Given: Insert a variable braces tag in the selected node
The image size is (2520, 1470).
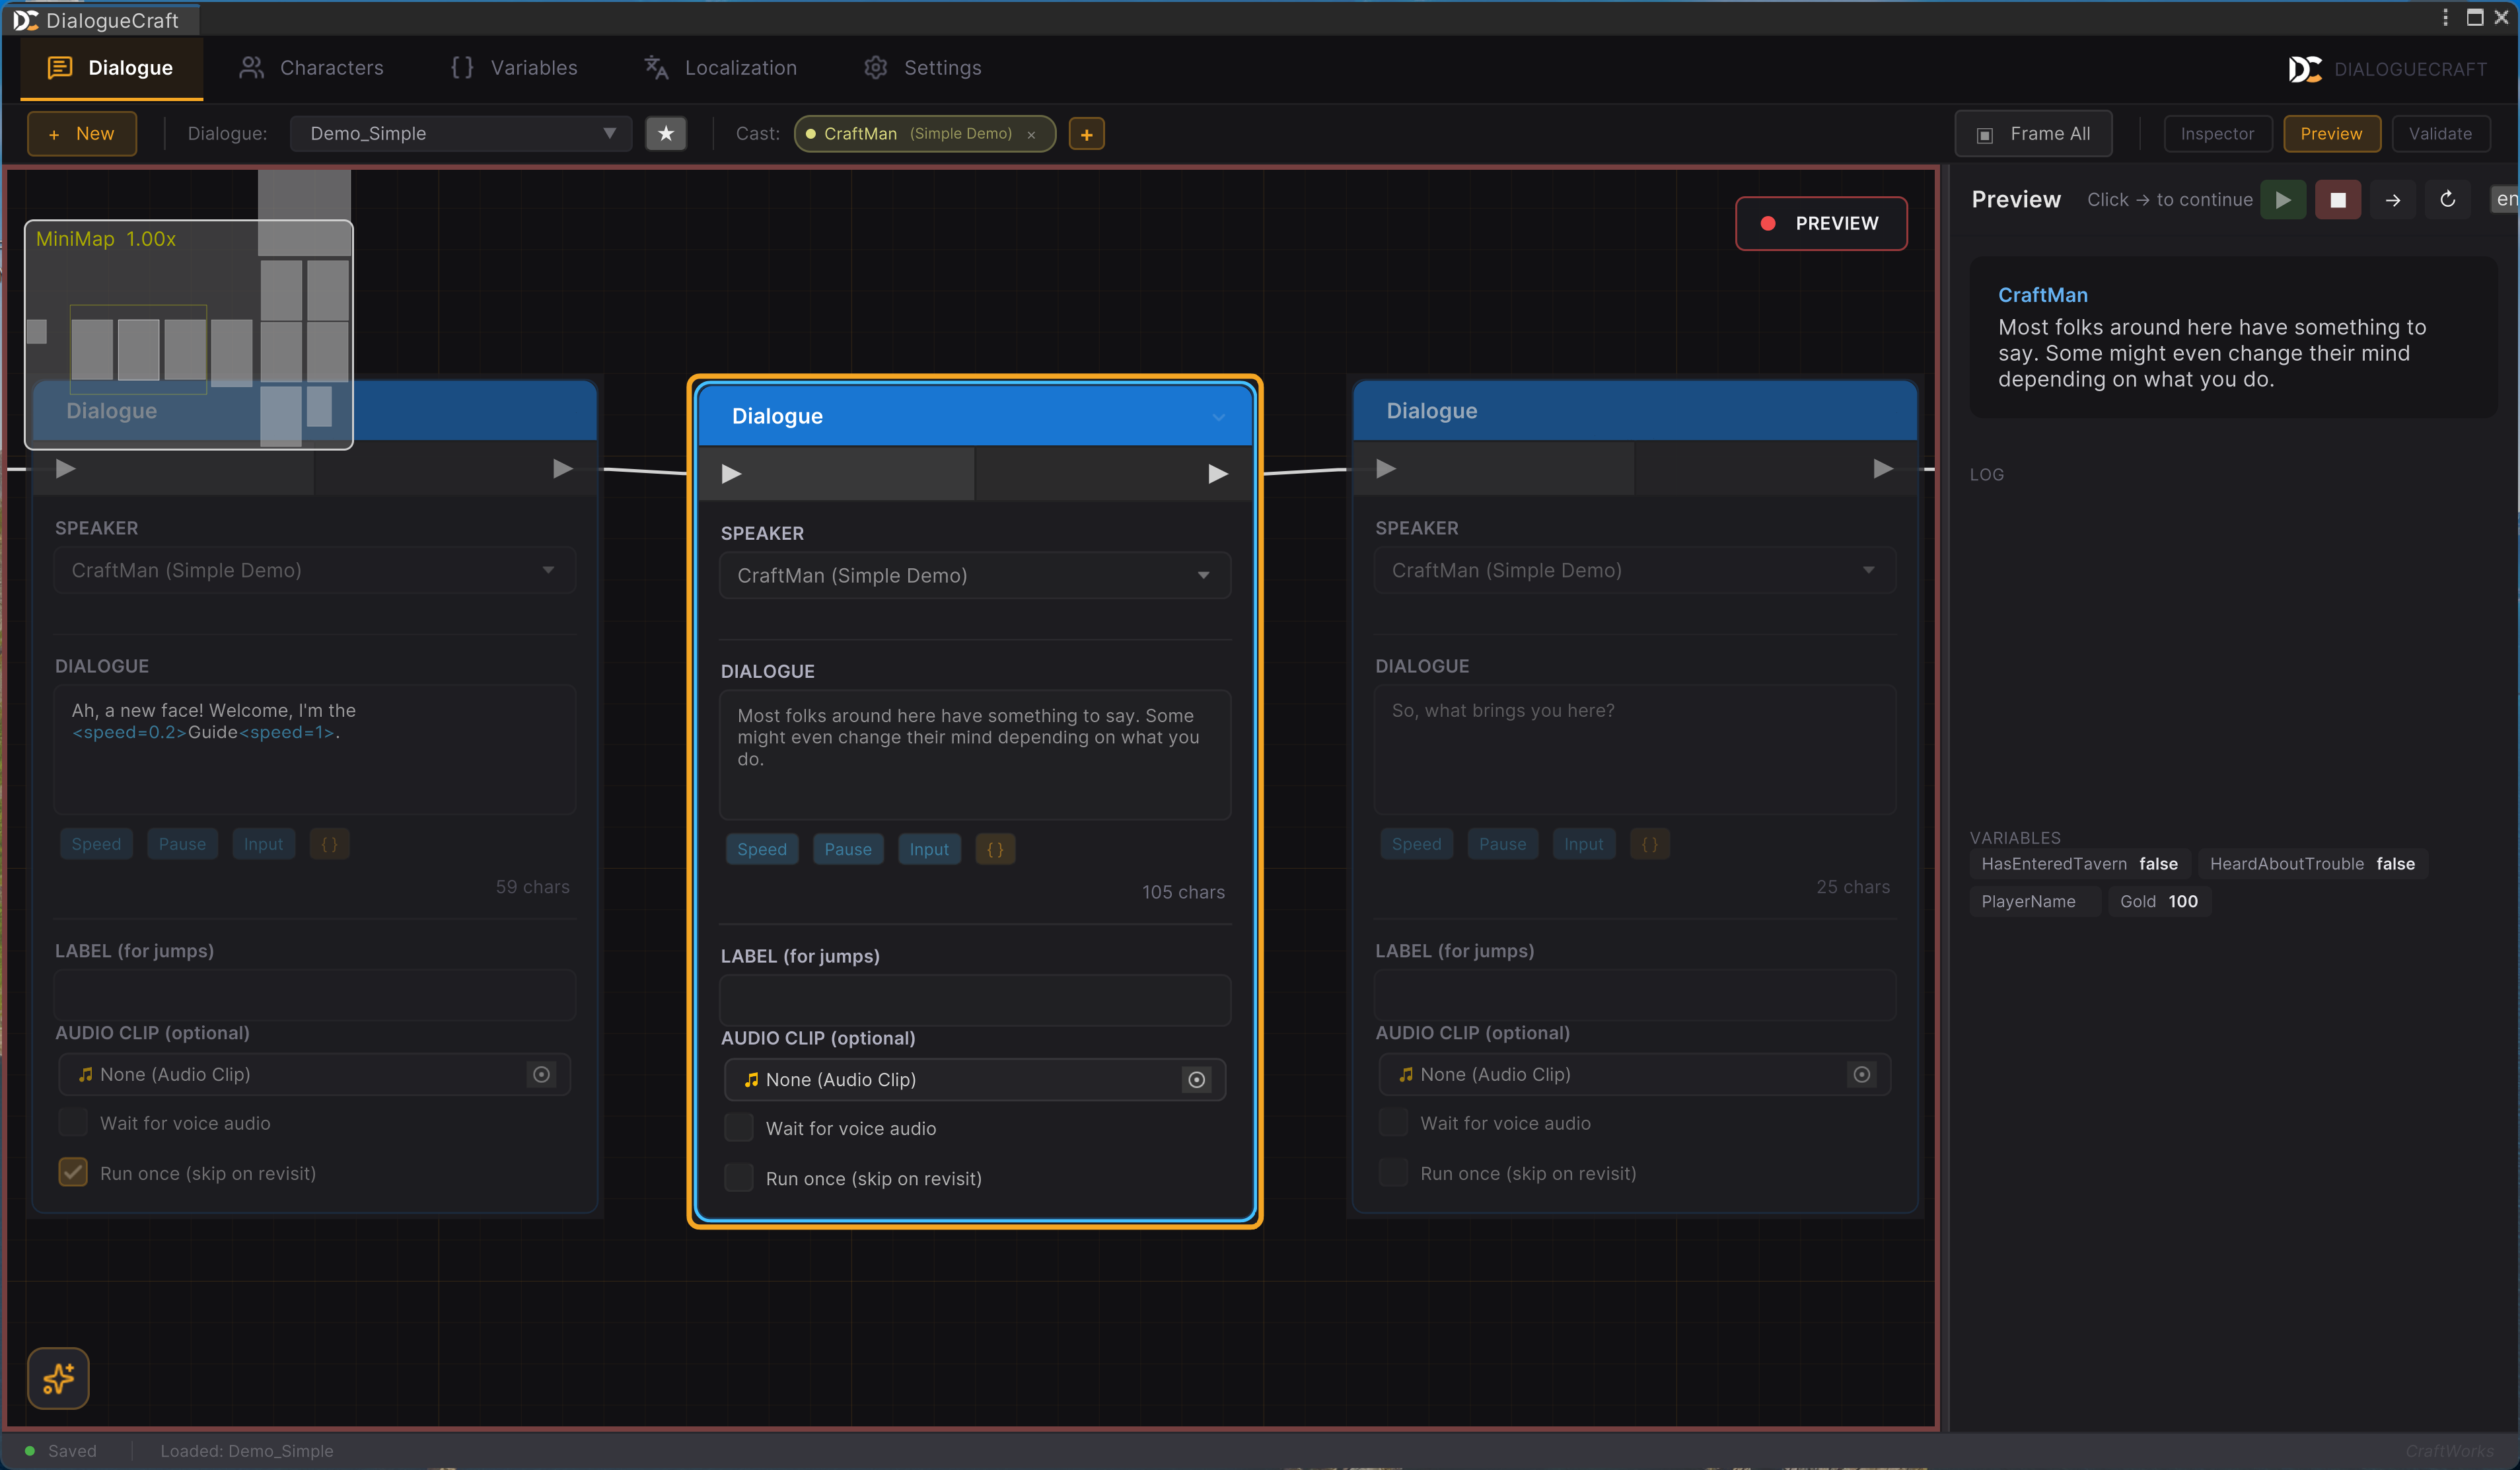Looking at the screenshot, I should 995,849.
